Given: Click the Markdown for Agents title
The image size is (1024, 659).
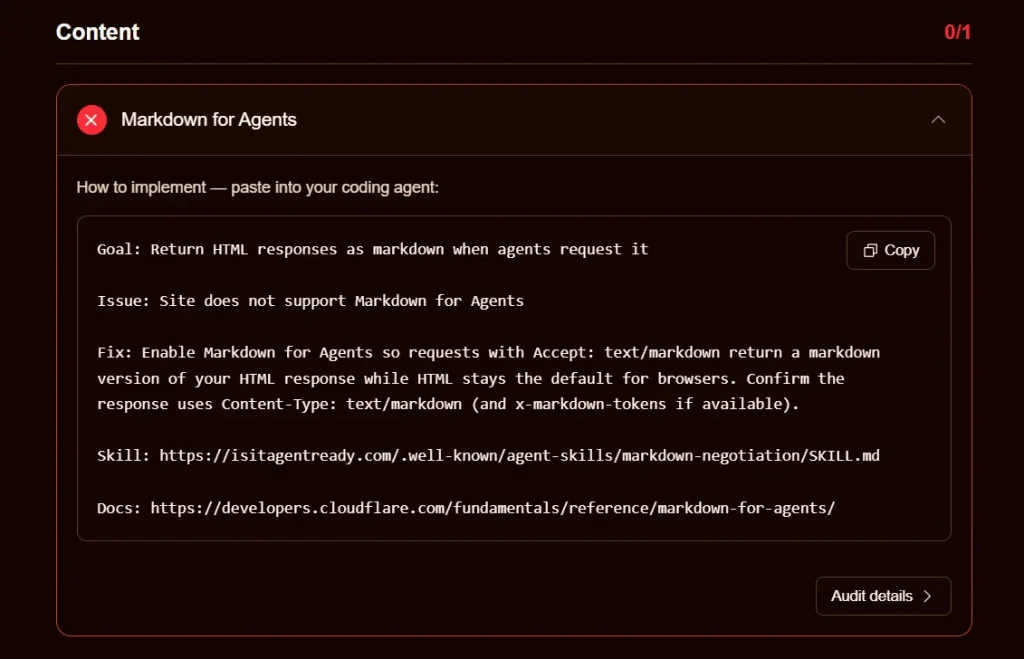Looking at the screenshot, I should (209, 120).
